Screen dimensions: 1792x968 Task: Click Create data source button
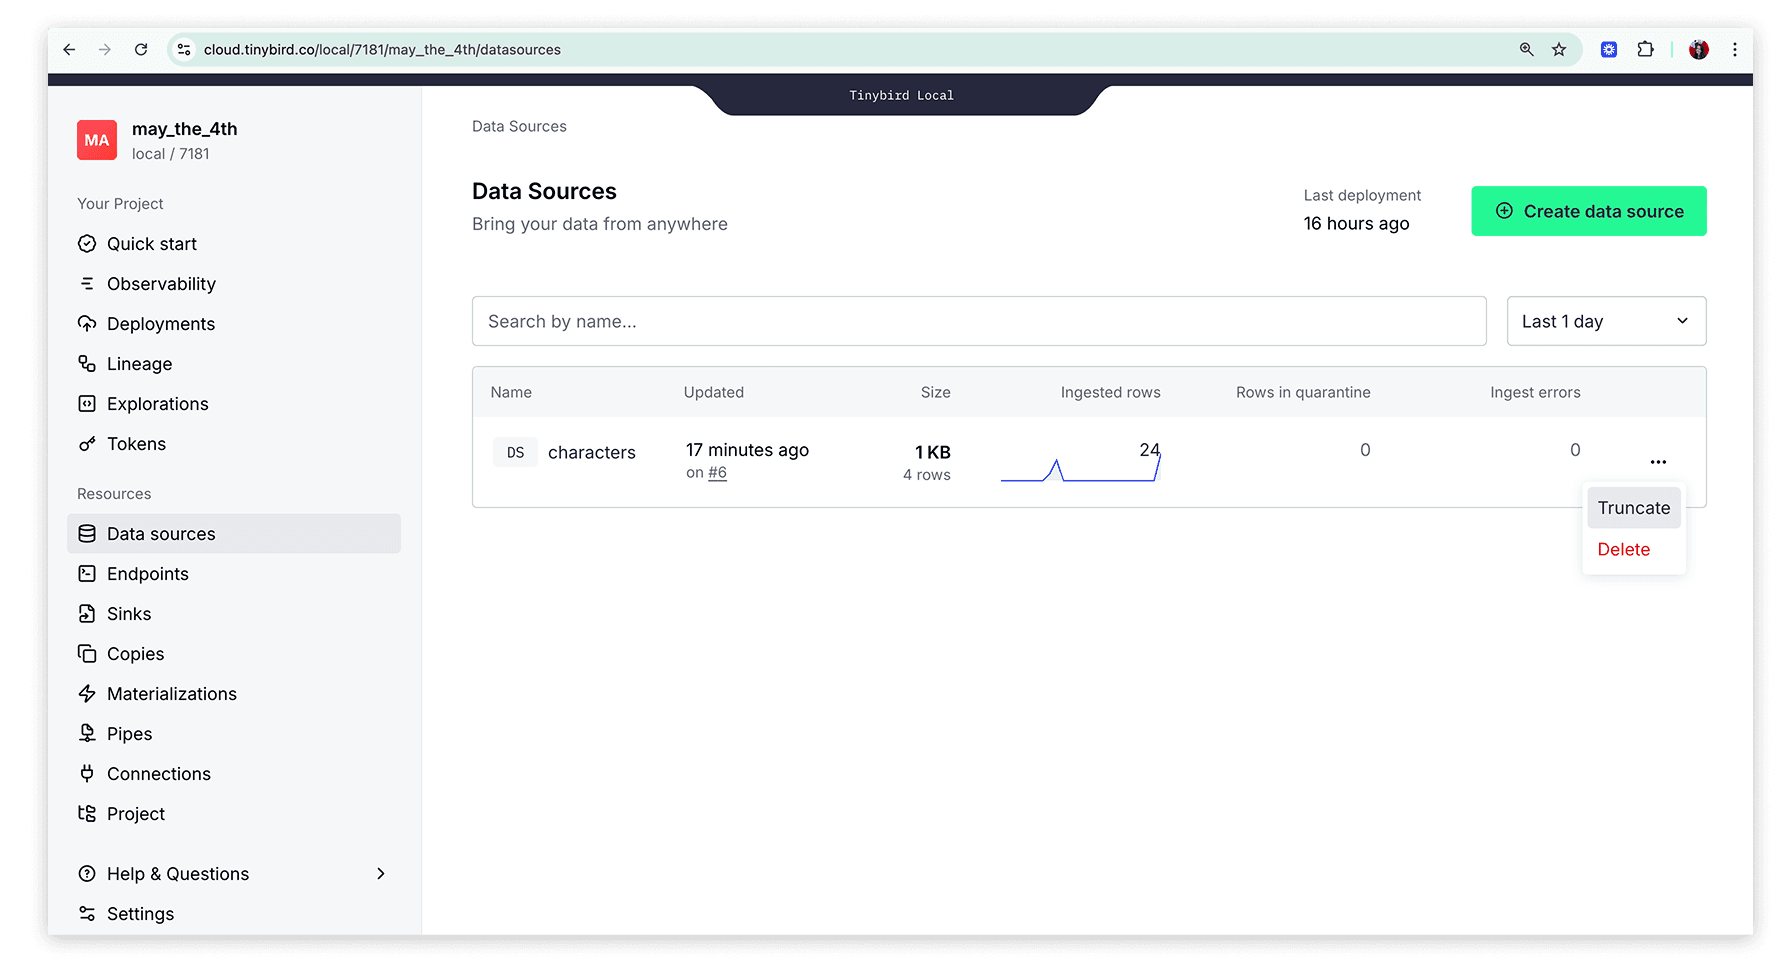1588,211
